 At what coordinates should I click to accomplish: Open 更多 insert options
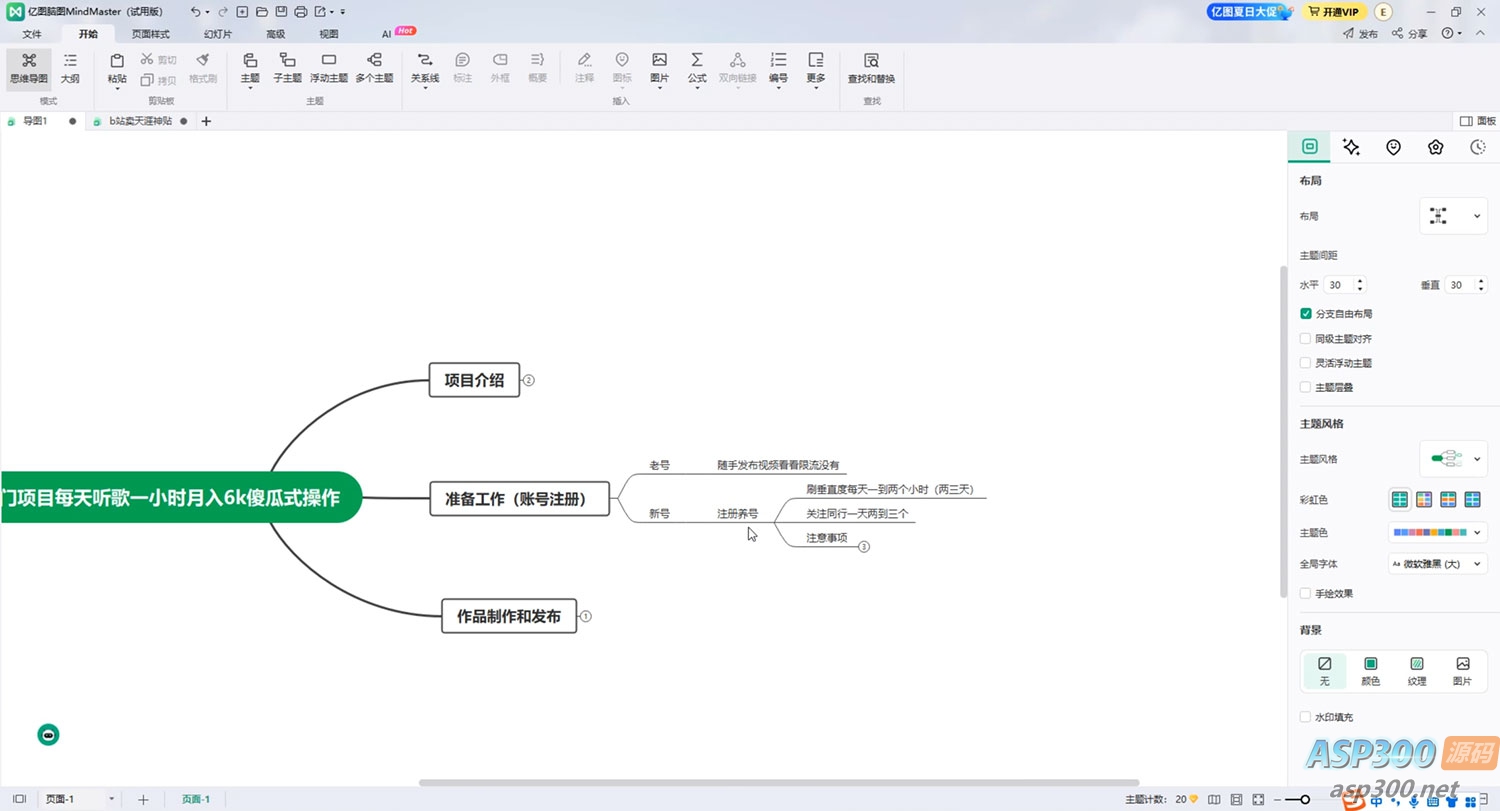[x=816, y=68]
